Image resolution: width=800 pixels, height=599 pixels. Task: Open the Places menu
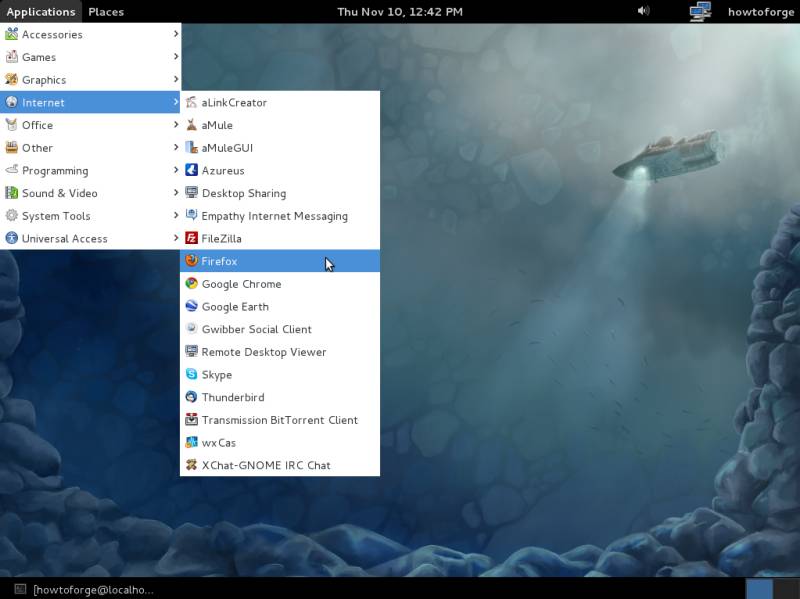tap(106, 12)
